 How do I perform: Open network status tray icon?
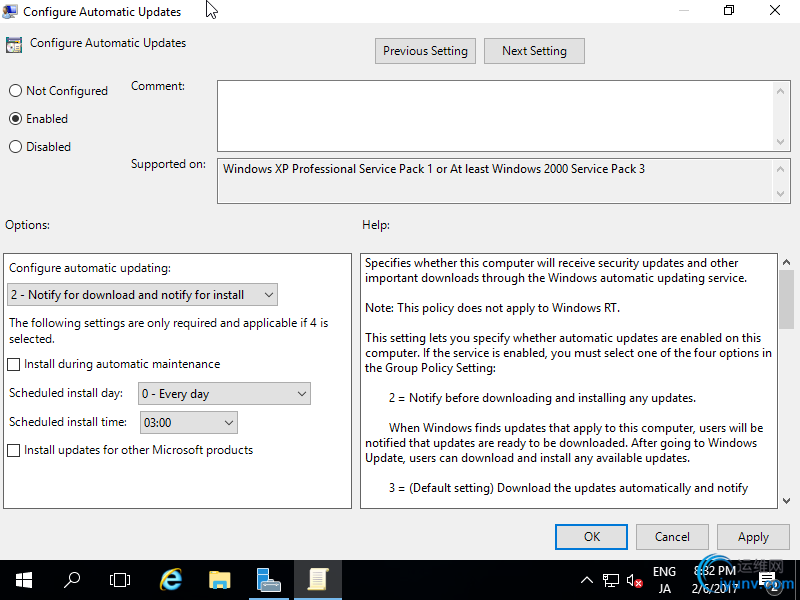pos(610,581)
